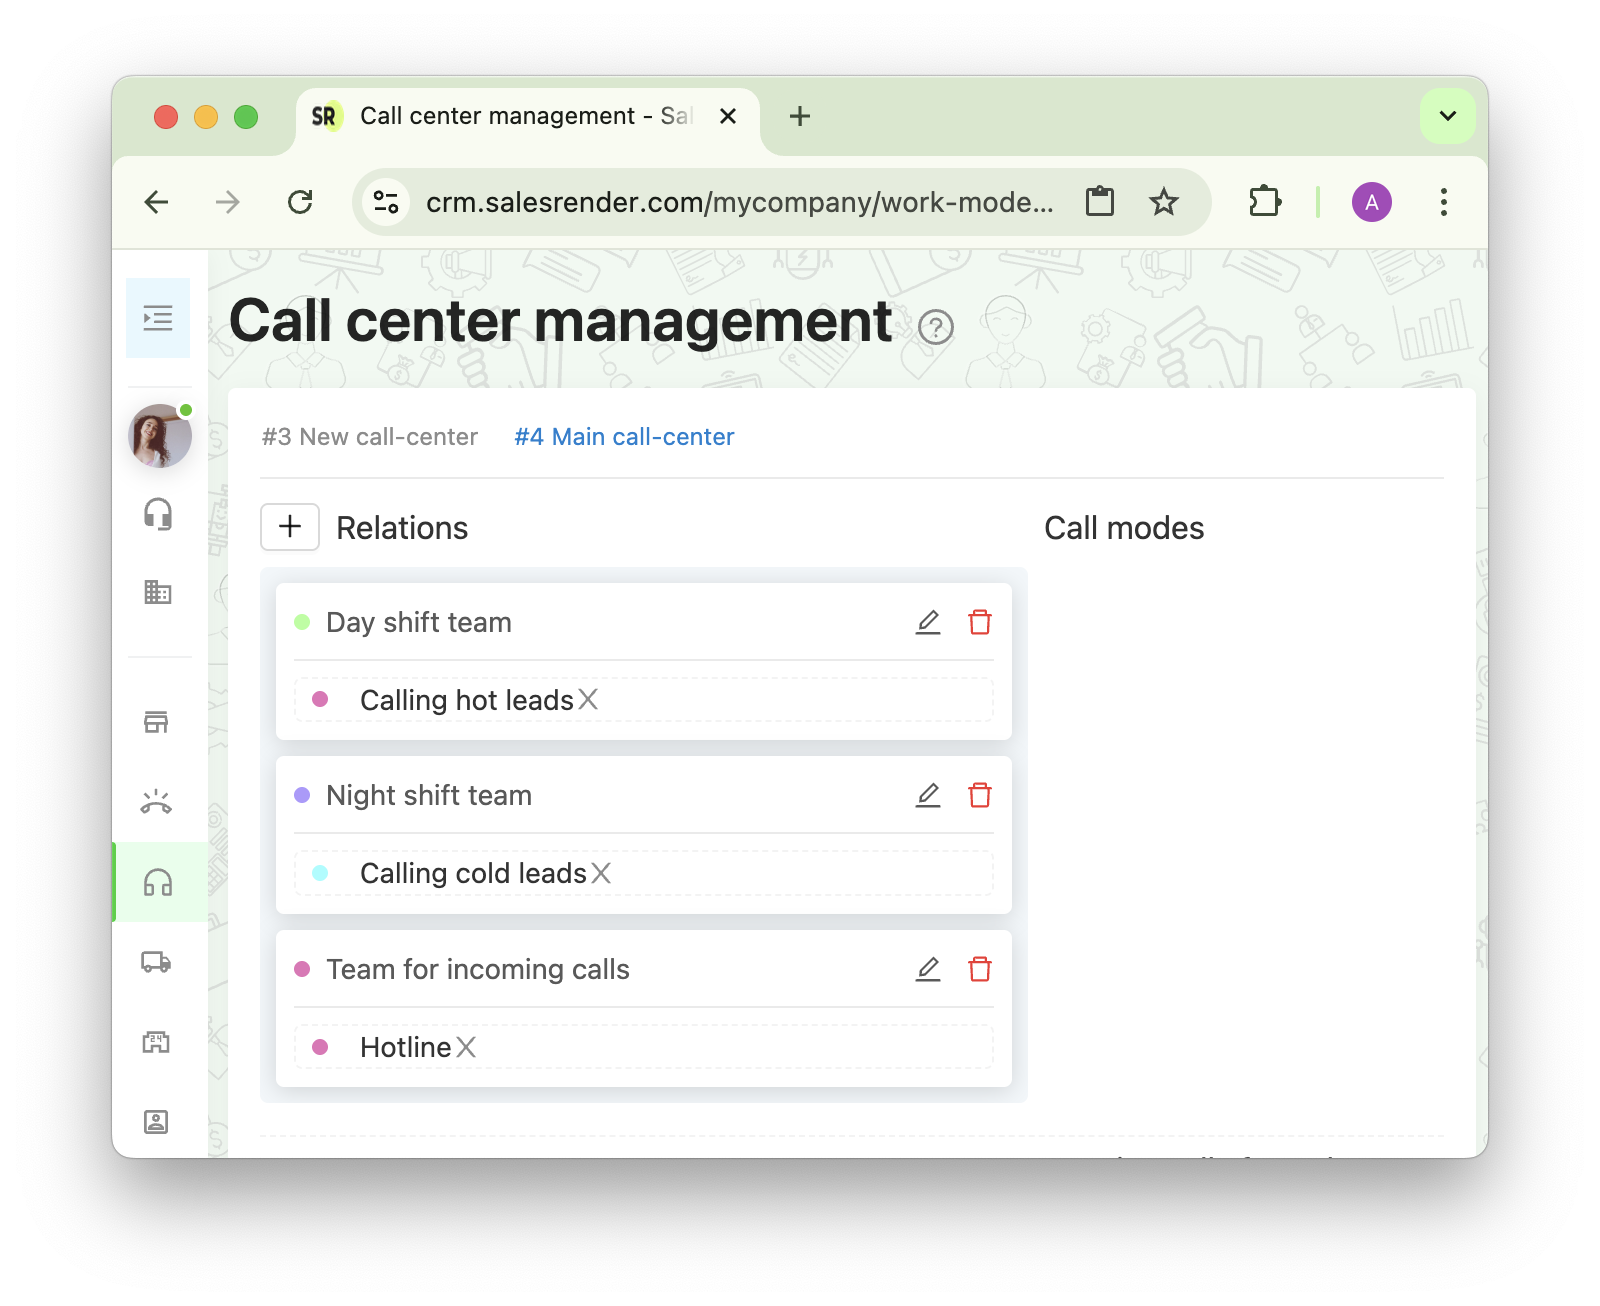Click the Call modes heading
This screenshot has height=1306, width=1600.
click(x=1124, y=528)
